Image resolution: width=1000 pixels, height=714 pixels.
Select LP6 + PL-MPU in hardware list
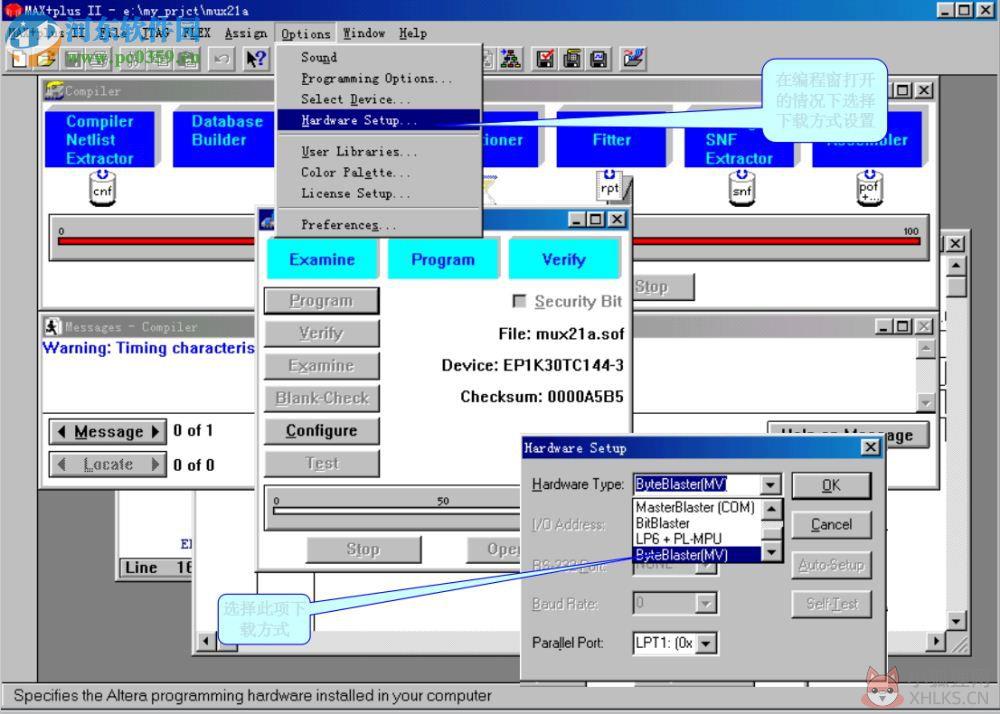pyautogui.click(x=695, y=539)
